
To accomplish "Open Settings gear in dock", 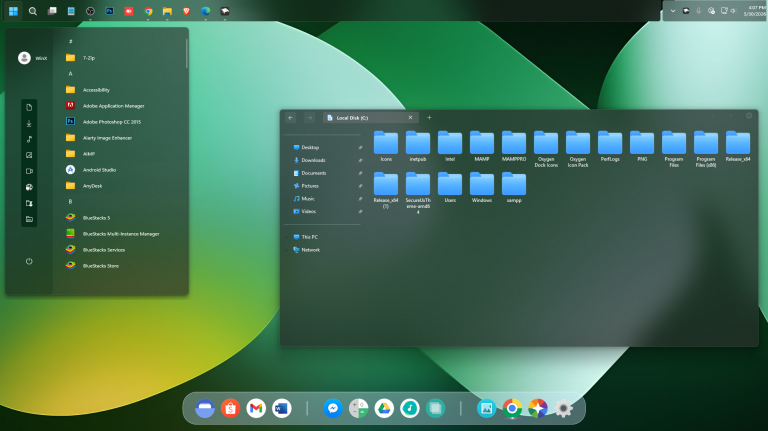I will (x=563, y=408).
